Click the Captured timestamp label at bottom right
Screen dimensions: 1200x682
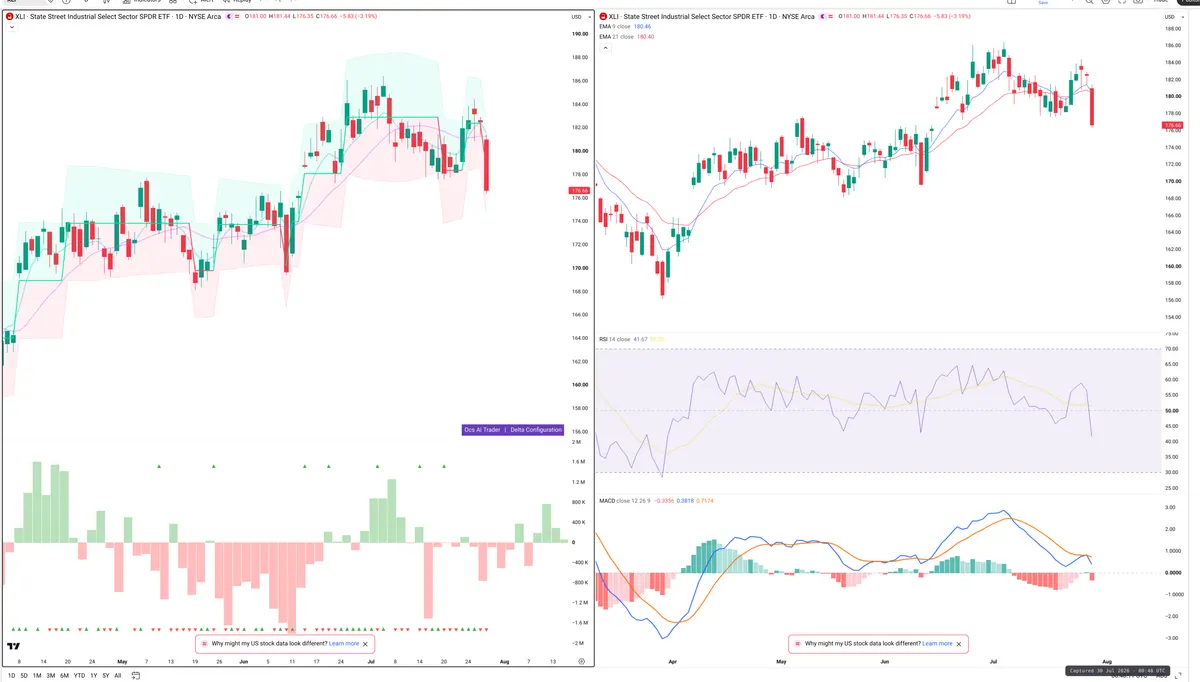1119,670
